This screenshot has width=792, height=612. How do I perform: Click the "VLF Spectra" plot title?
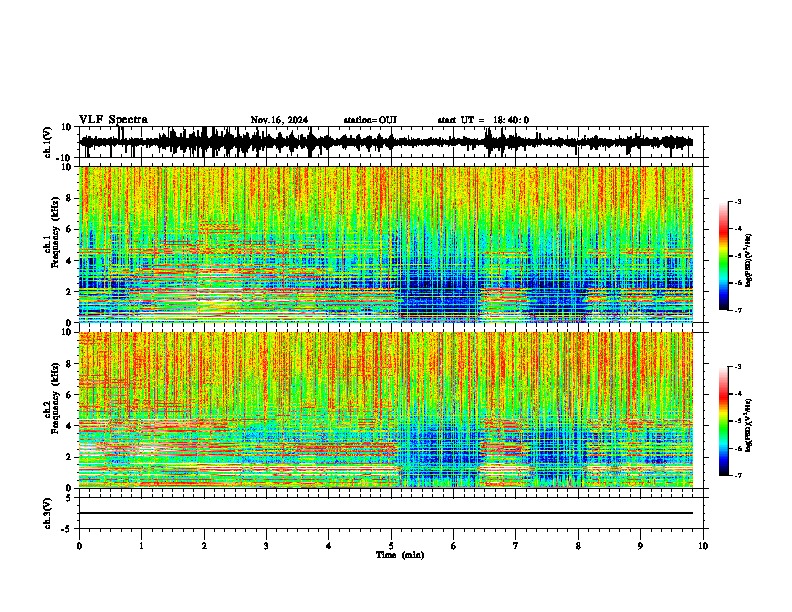113,120
